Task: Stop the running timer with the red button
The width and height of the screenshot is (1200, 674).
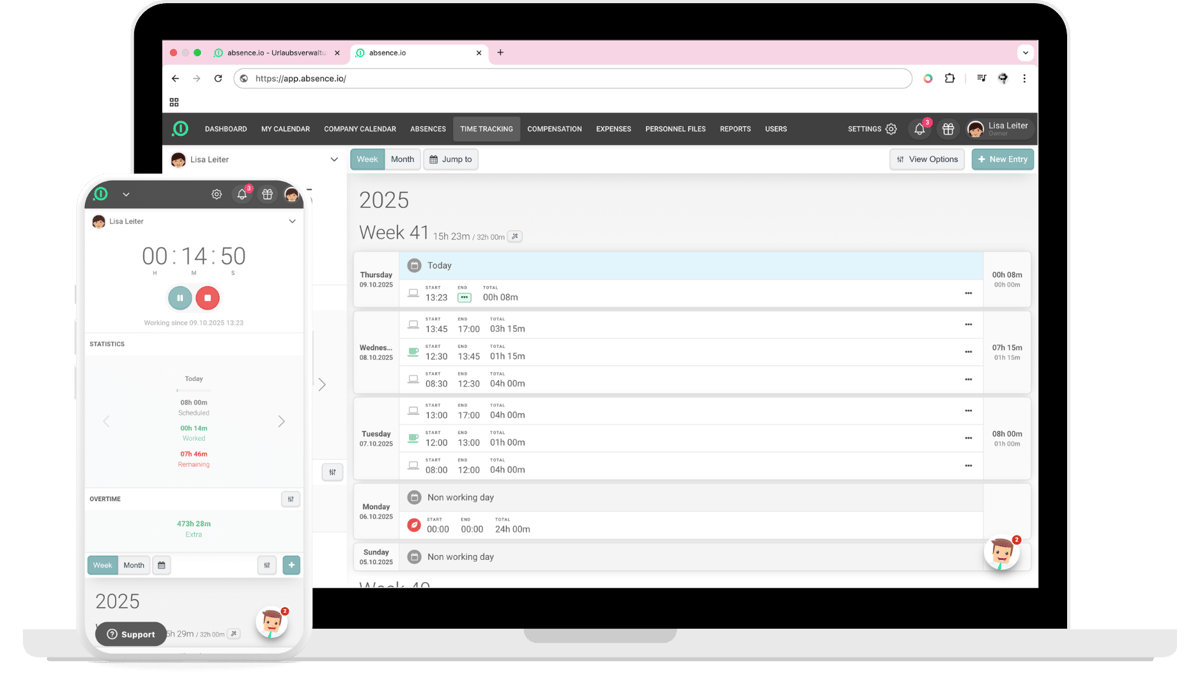Action: pyautogui.click(x=208, y=298)
